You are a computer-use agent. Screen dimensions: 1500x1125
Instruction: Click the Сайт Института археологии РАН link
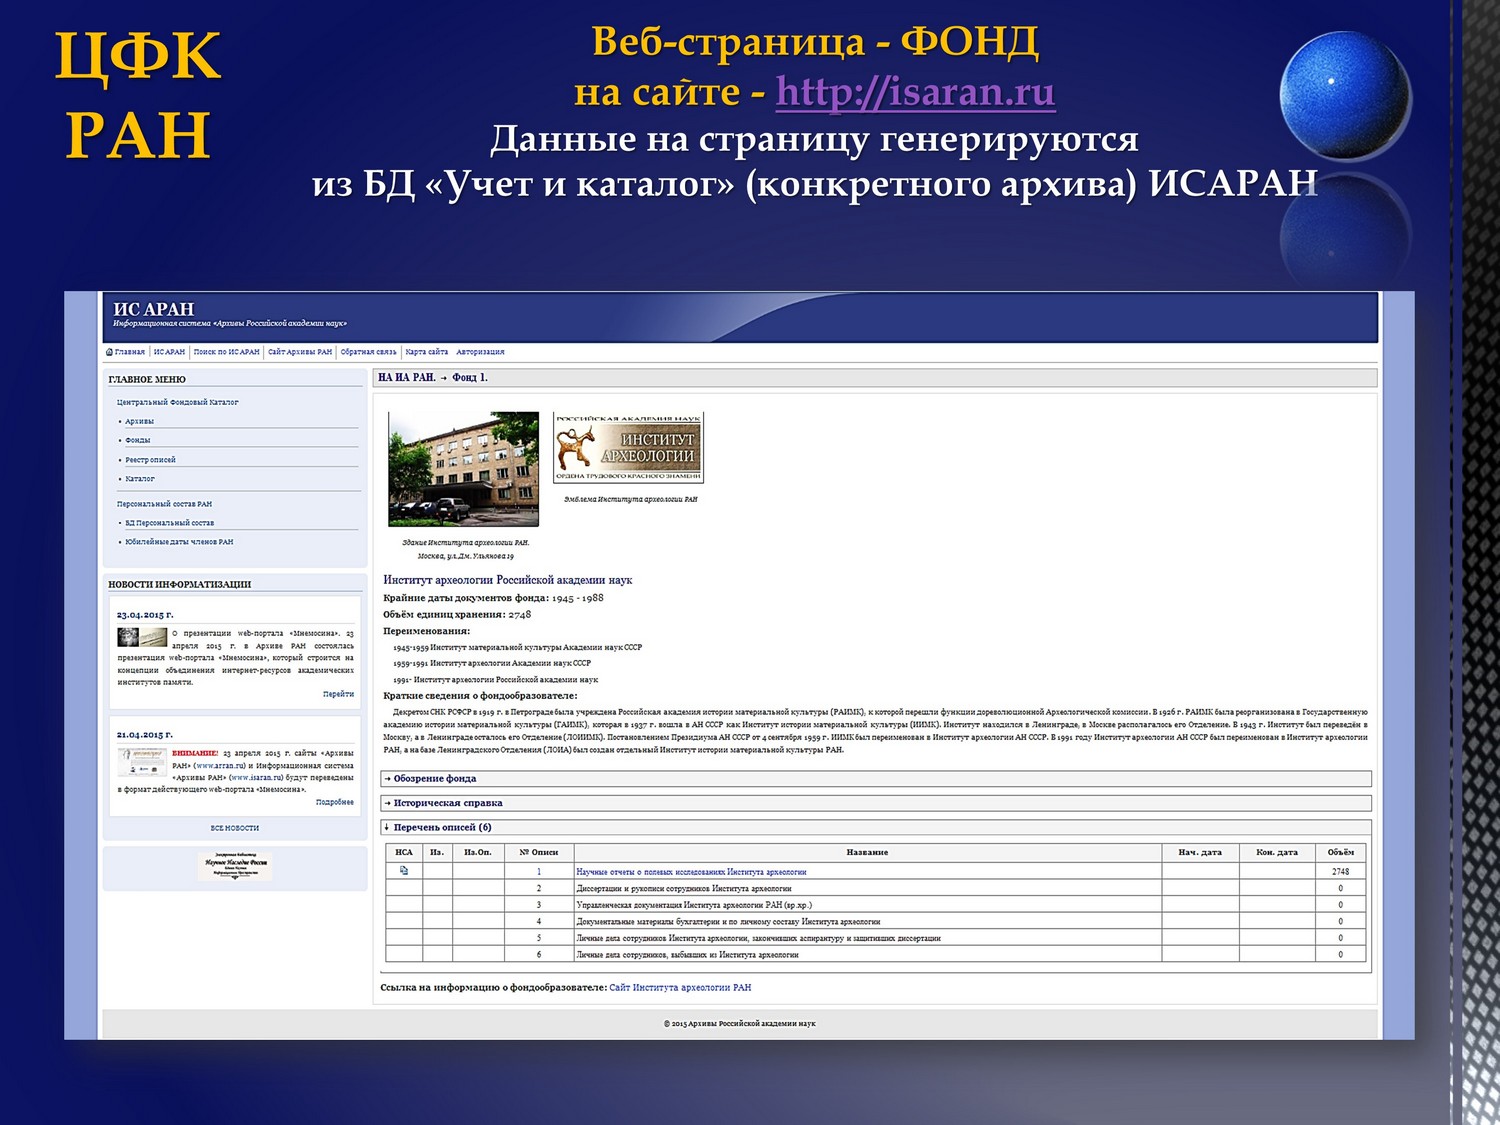(680, 988)
